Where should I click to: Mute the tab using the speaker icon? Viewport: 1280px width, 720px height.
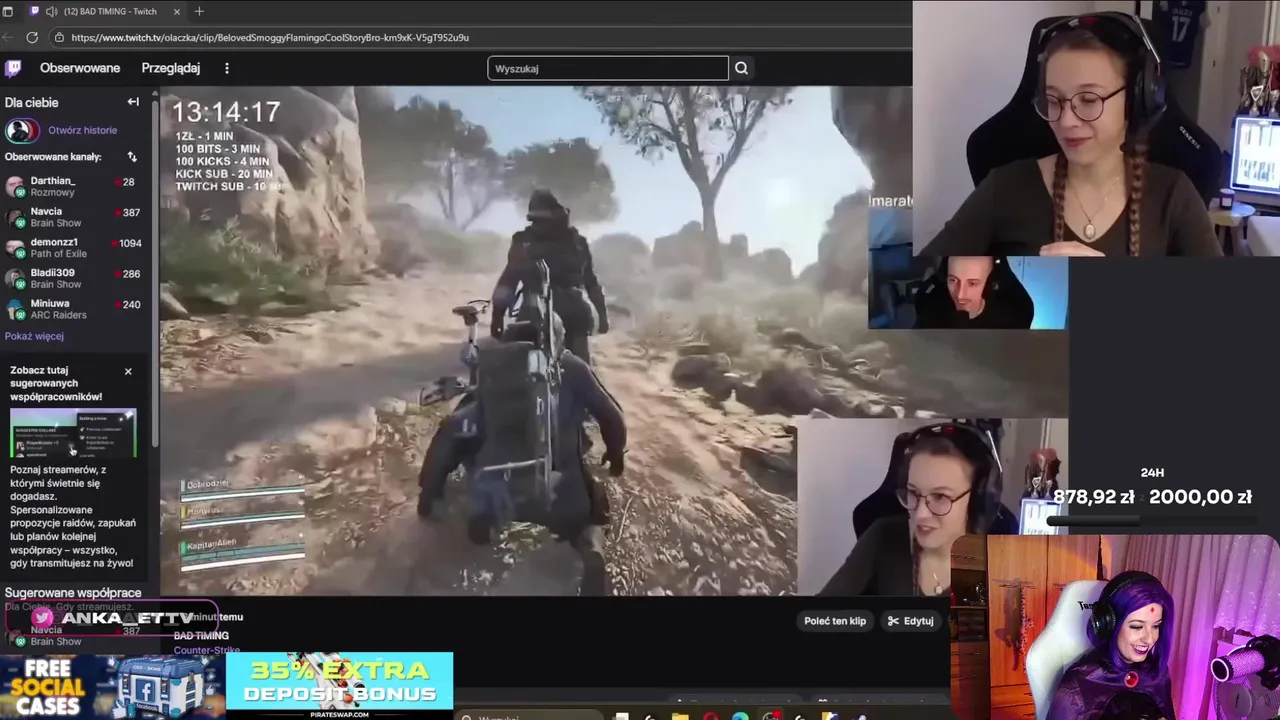[50, 11]
